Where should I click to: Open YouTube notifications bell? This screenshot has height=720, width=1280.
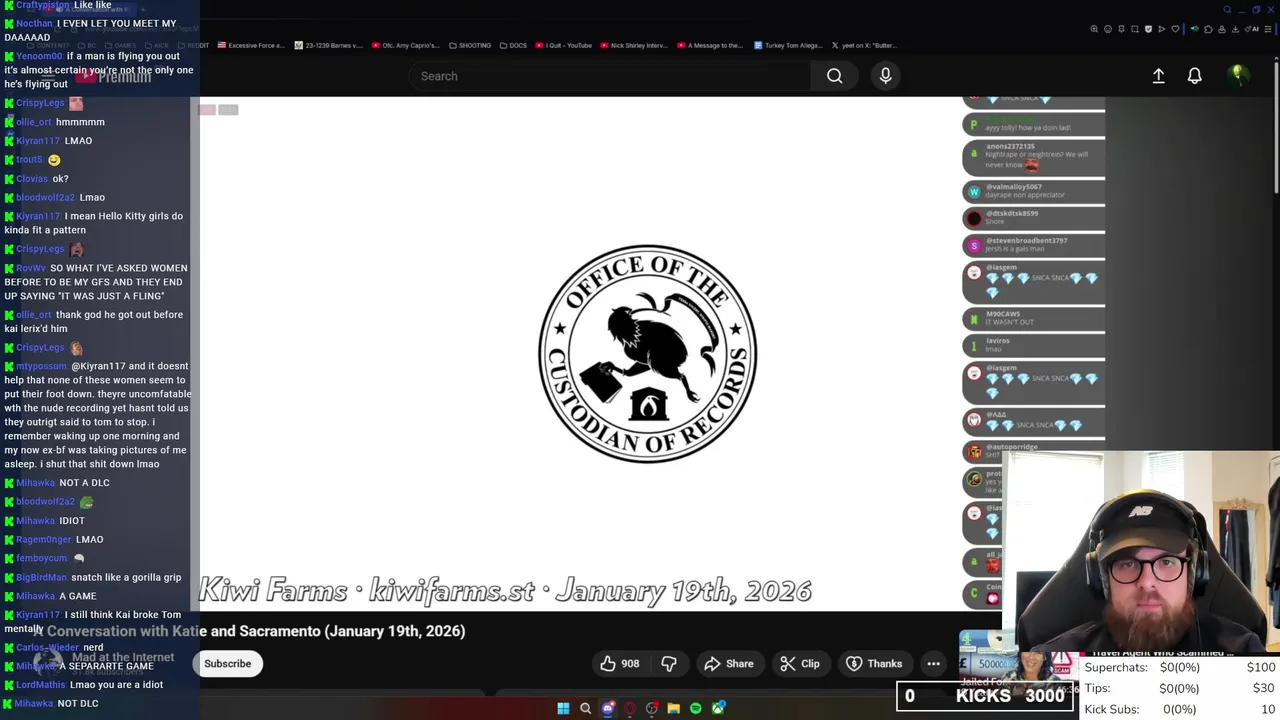click(x=1194, y=76)
